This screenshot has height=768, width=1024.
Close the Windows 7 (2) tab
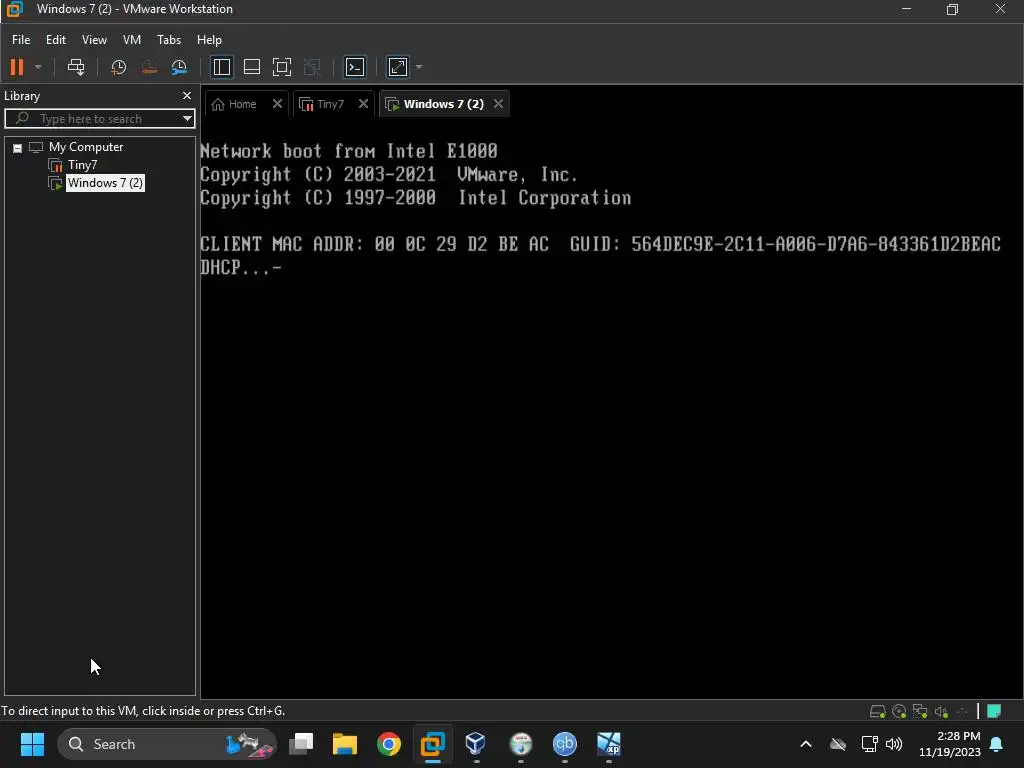[498, 104]
